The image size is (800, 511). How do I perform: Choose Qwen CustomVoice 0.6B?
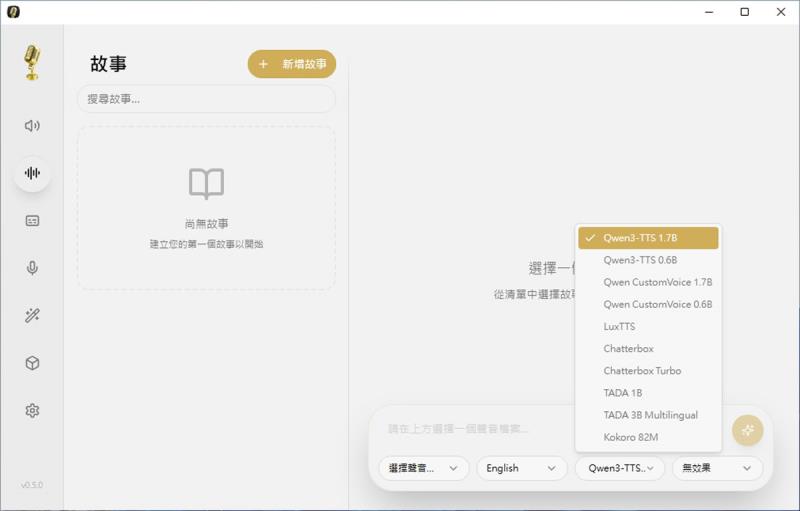[648, 304]
